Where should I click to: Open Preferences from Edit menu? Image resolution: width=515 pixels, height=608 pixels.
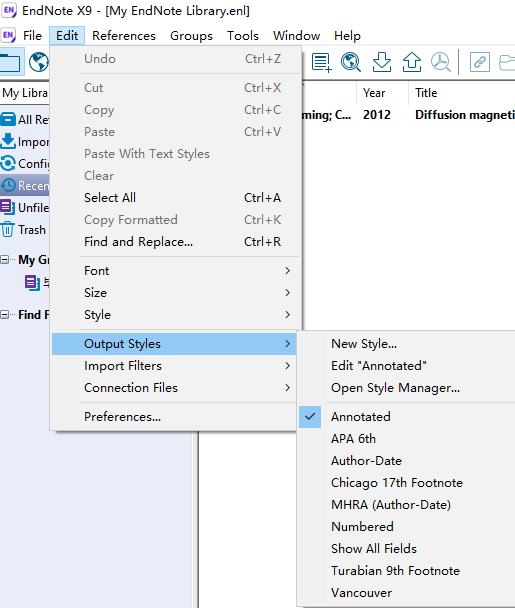tap(174, 417)
